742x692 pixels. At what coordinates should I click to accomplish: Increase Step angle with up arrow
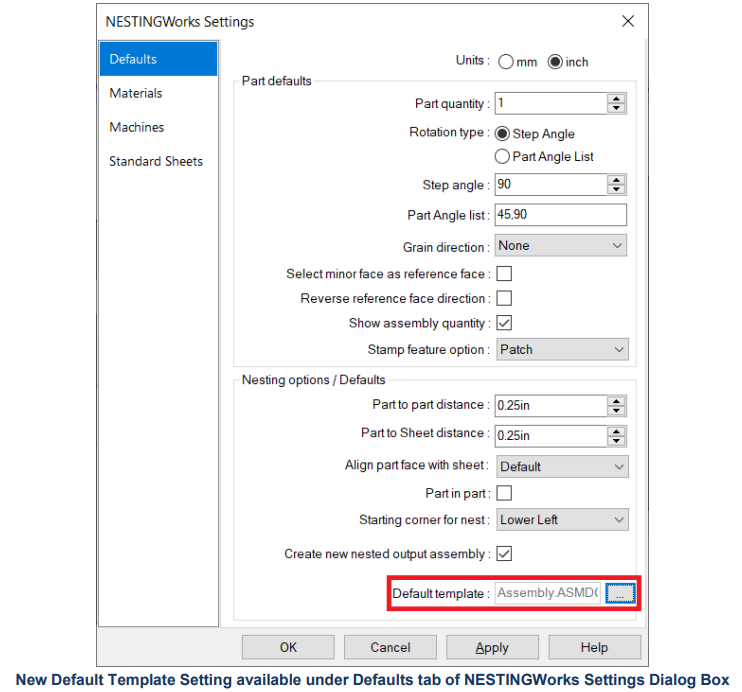click(616, 180)
